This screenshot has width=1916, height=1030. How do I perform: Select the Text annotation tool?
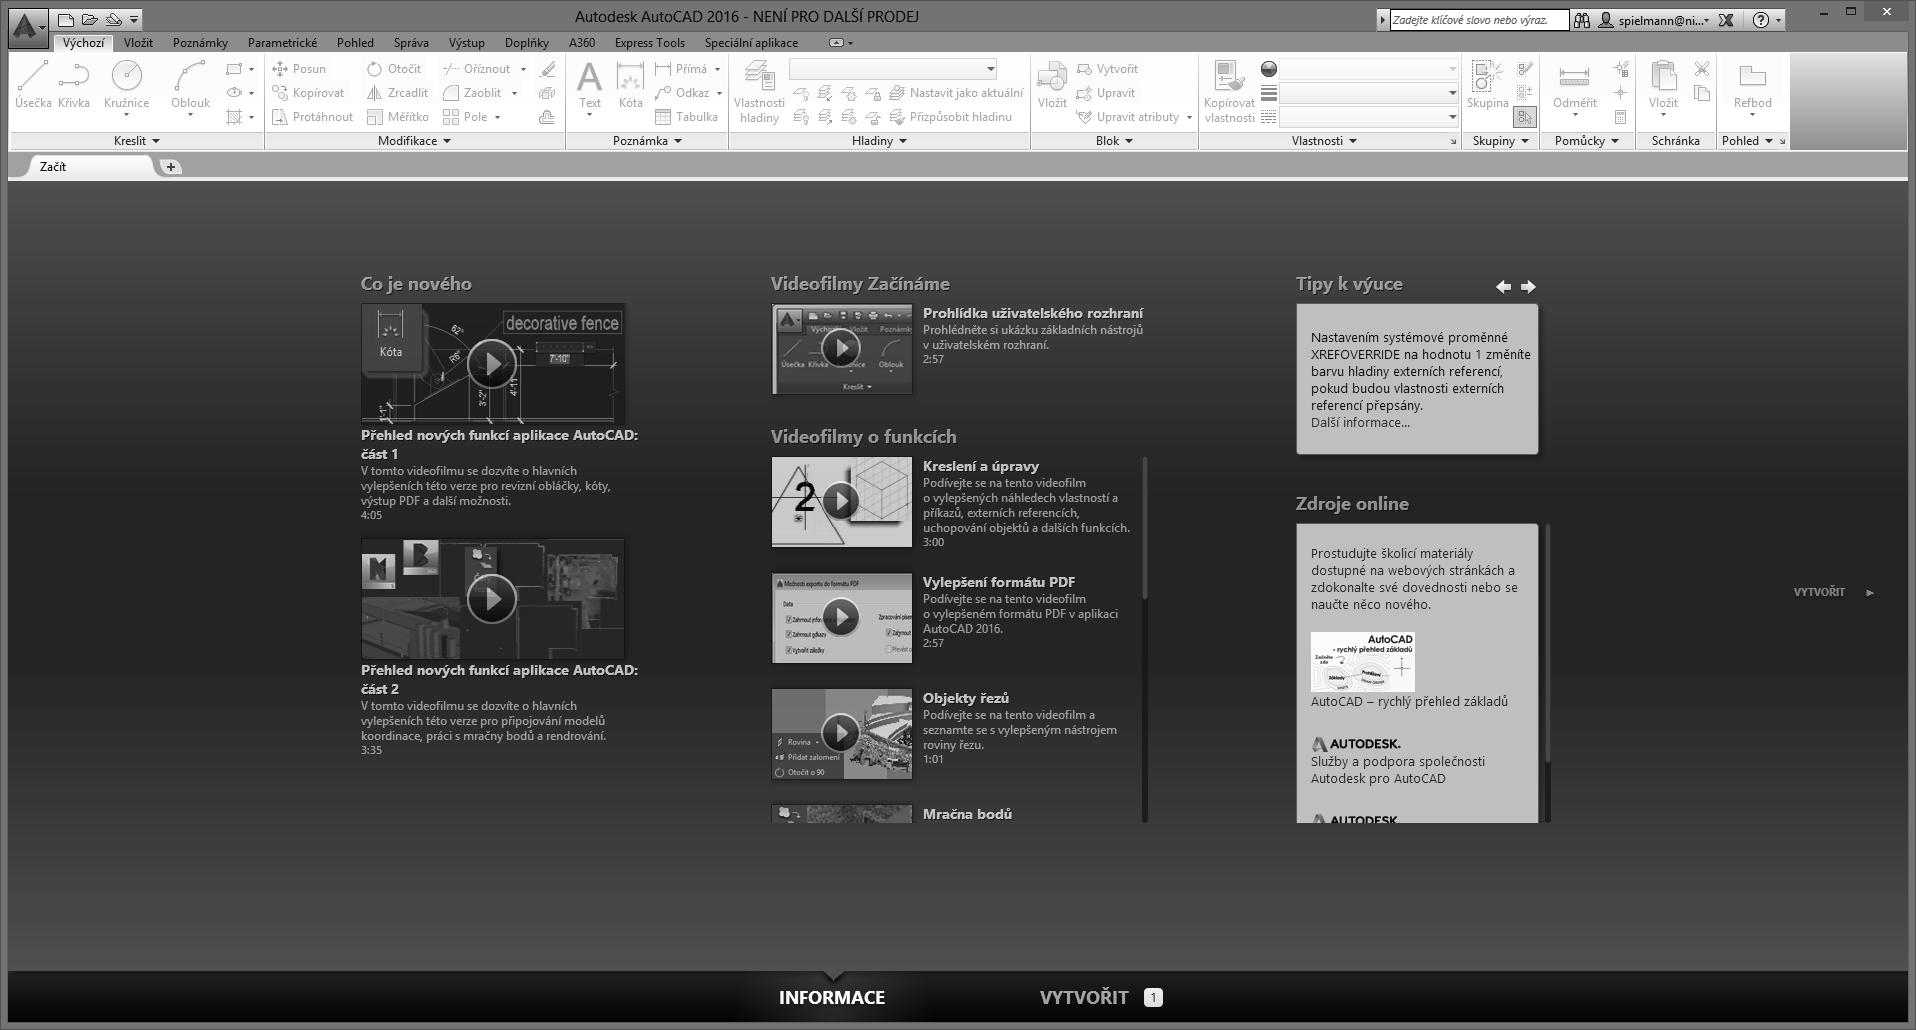pos(590,87)
